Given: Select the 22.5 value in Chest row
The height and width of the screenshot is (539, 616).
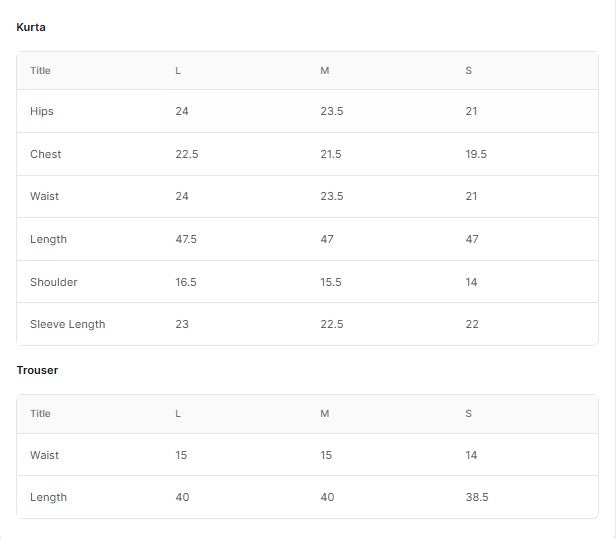Looking at the screenshot, I should coord(186,154).
